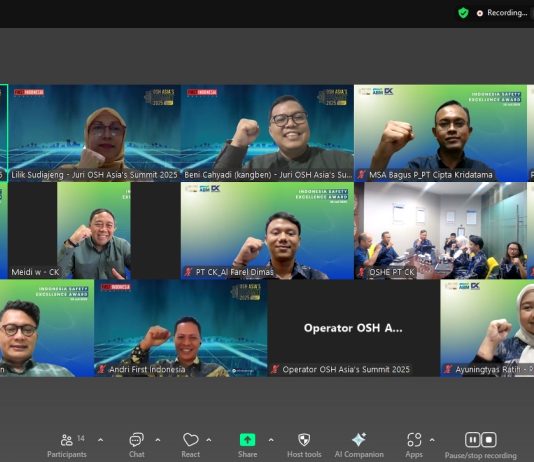Open Host tools shield icon
Screen dimensions: 534x462
304,440
